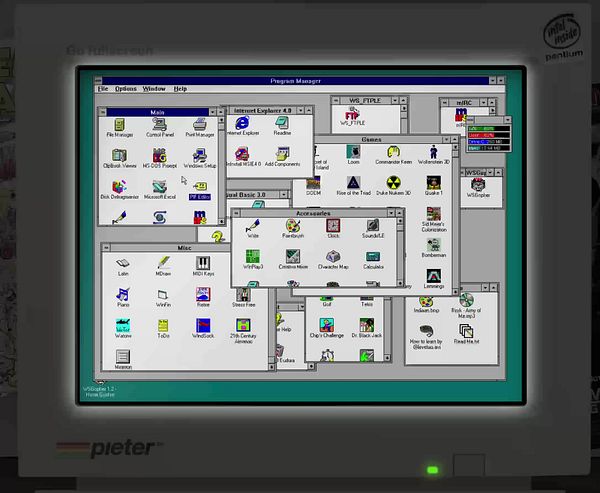
Task: Open the Window menu
Action: tap(154, 89)
